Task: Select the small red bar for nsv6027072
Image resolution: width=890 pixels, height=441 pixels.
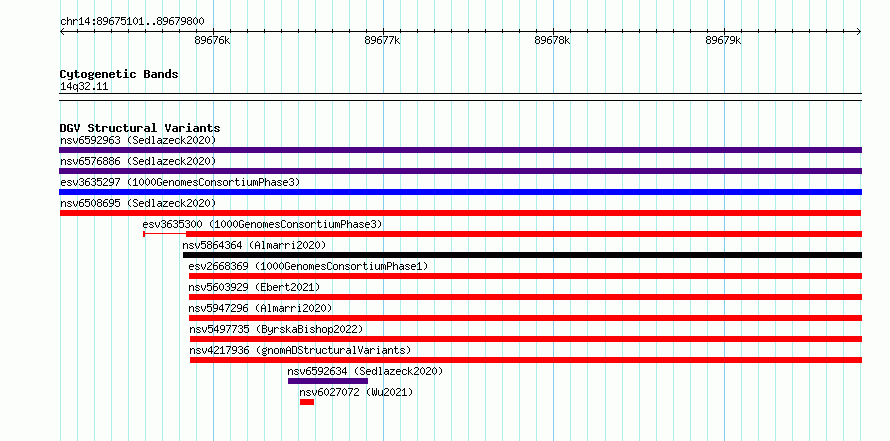Action: click(307, 402)
